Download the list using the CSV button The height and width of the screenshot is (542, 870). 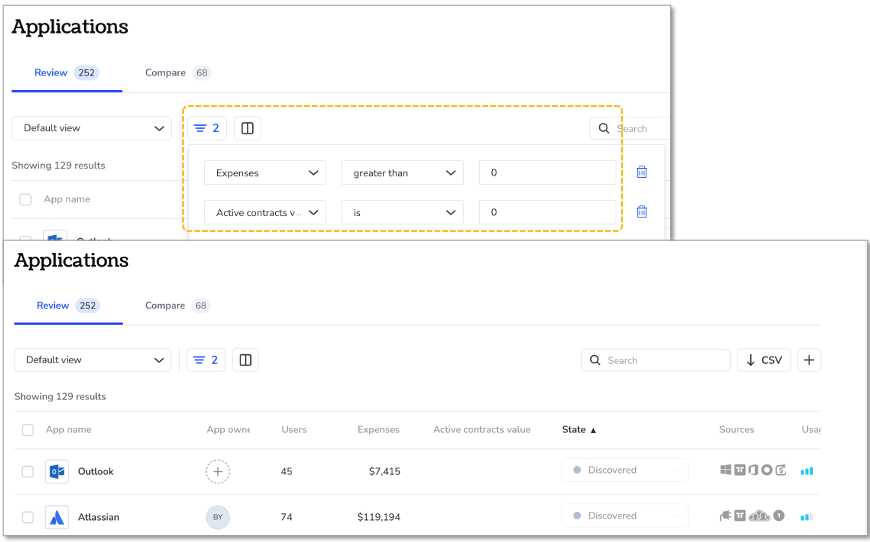coord(764,360)
